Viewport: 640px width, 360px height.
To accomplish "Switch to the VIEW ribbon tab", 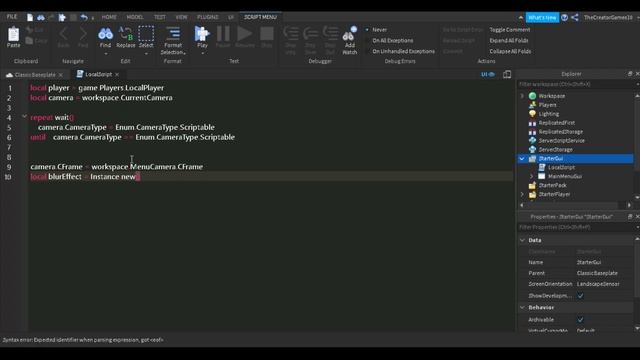I will pos(181,17).
